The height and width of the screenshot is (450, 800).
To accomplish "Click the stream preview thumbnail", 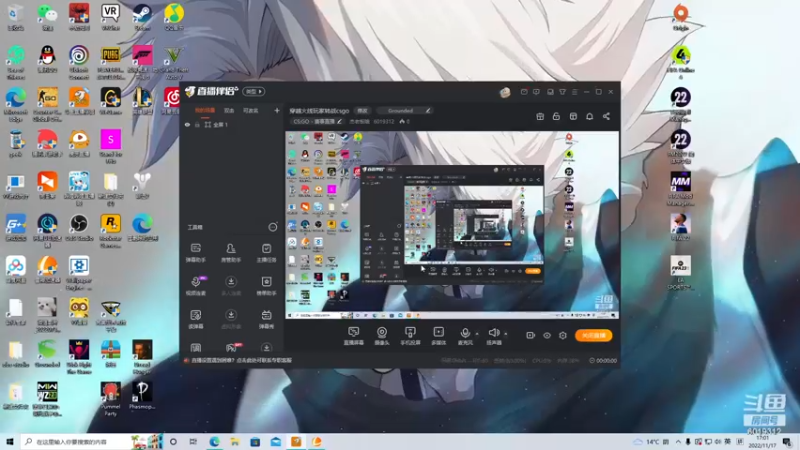I will (x=452, y=225).
